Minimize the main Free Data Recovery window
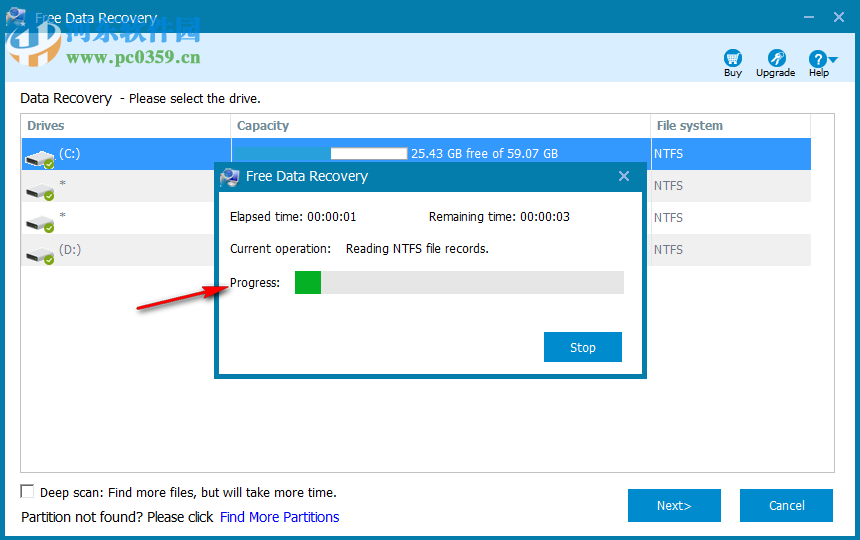 tap(808, 18)
